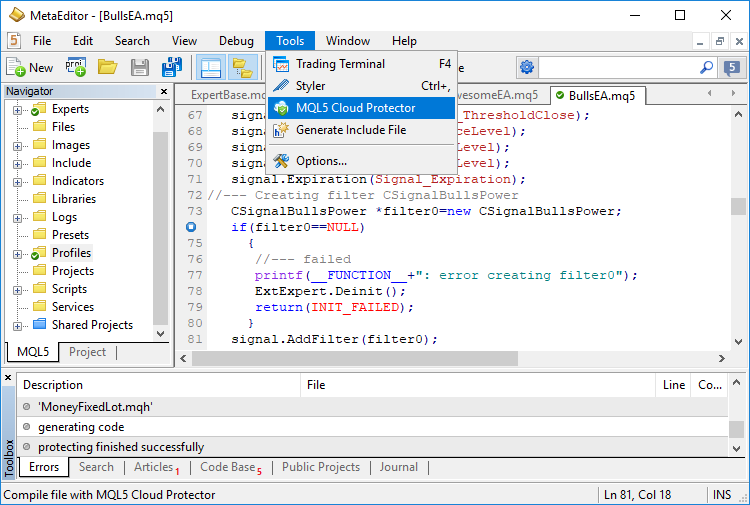This screenshot has height=505, width=750.
Task: Expand the Shared Projects tree node
Action: (x=17, y=327)
